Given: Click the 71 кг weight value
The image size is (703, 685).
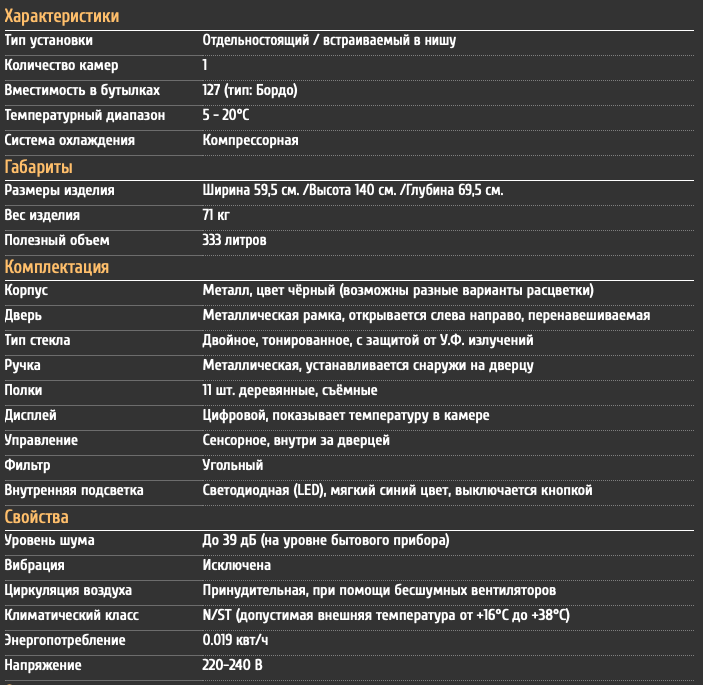Looking at the screenshot, I should tap(216, 215).
